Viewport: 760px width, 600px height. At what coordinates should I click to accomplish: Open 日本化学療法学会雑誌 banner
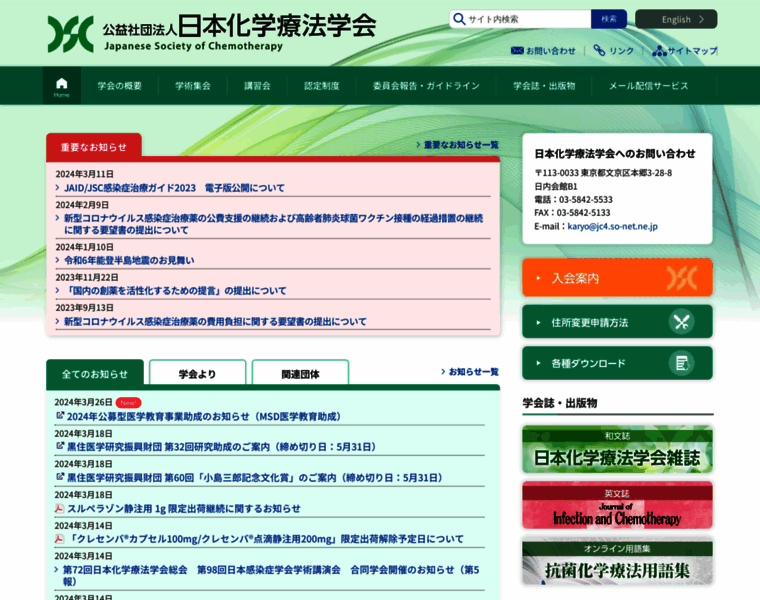pos(617,449)
